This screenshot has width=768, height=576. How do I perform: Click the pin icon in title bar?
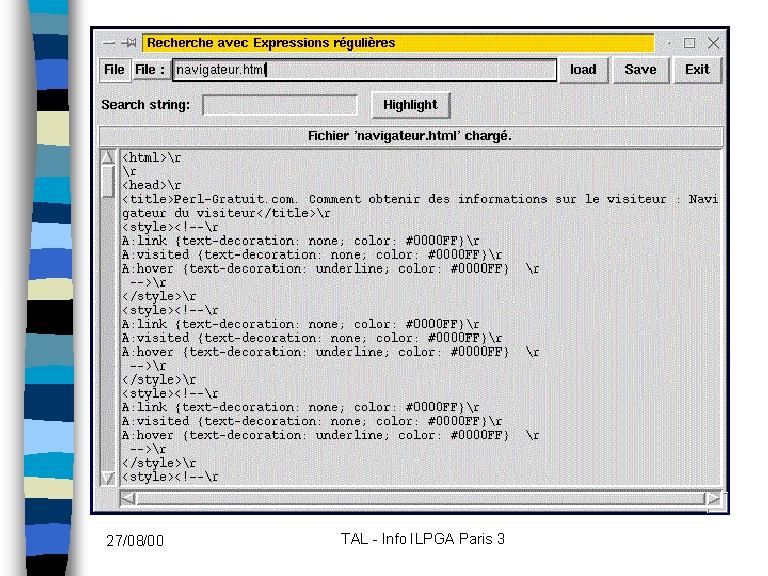tap(129, 43)
